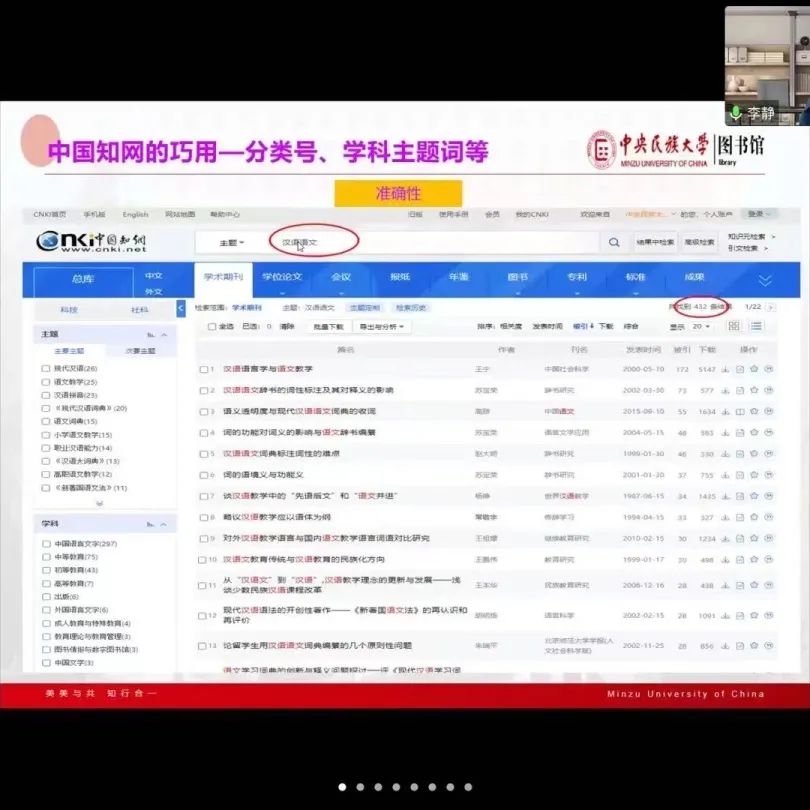
Task: Click the 高级检索 advanced search button
Action: coord(700,242)
